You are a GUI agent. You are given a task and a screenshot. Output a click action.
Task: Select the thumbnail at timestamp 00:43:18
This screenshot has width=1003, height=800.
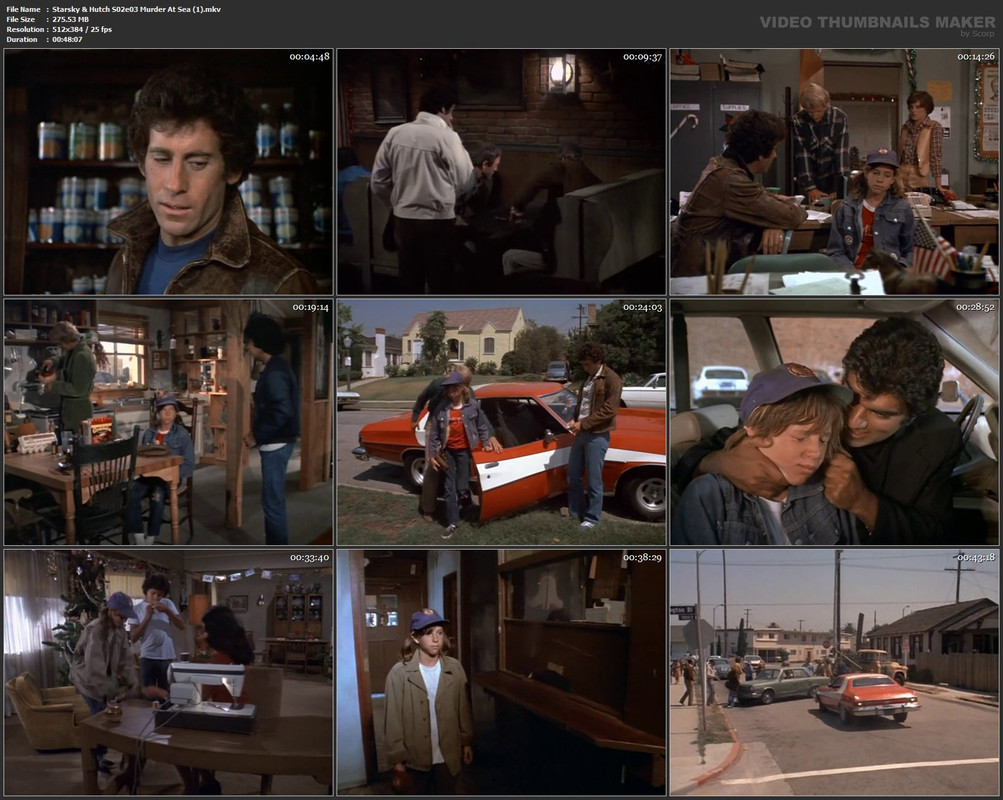tap(834, 673)
